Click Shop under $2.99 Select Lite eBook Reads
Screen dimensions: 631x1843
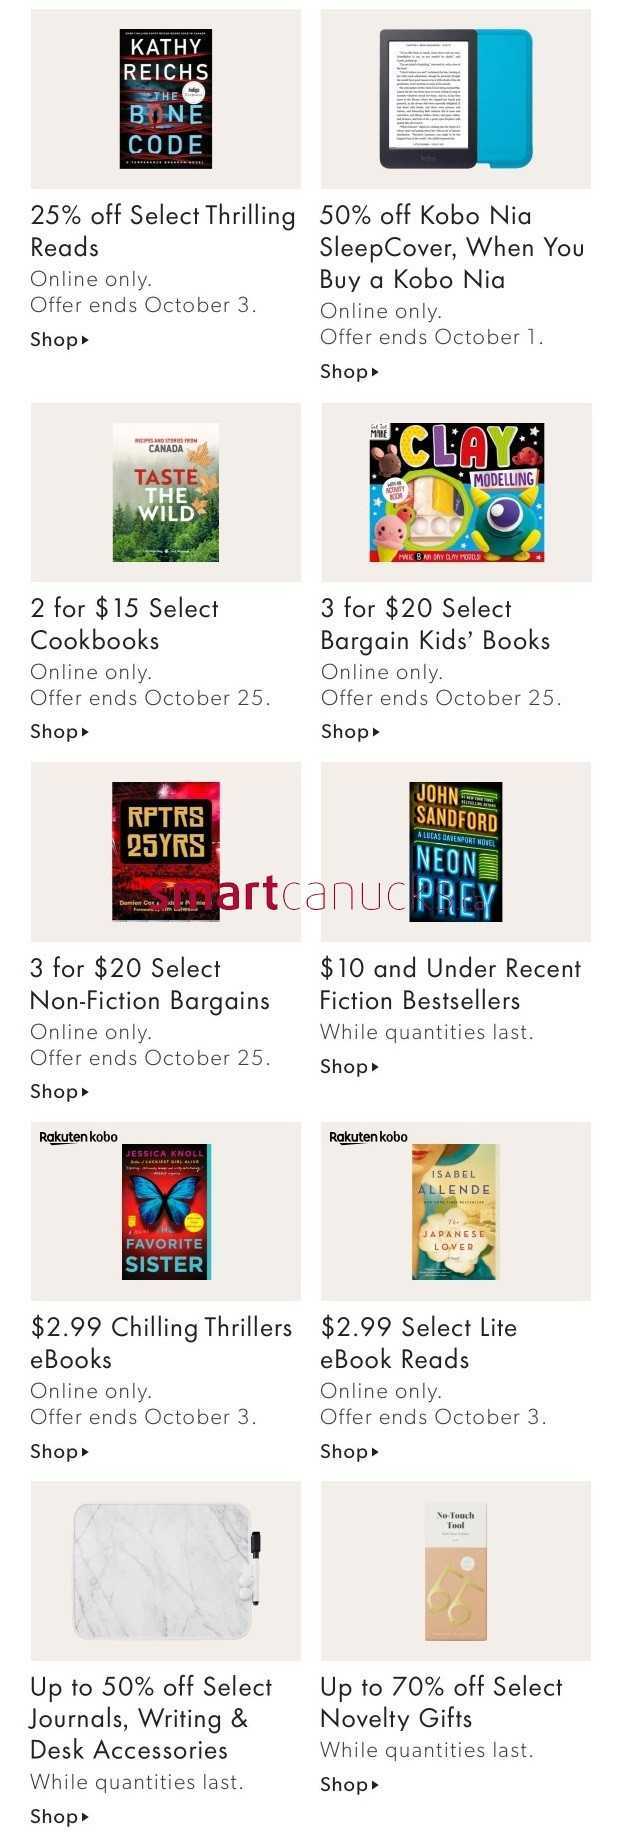(350, 1452)
